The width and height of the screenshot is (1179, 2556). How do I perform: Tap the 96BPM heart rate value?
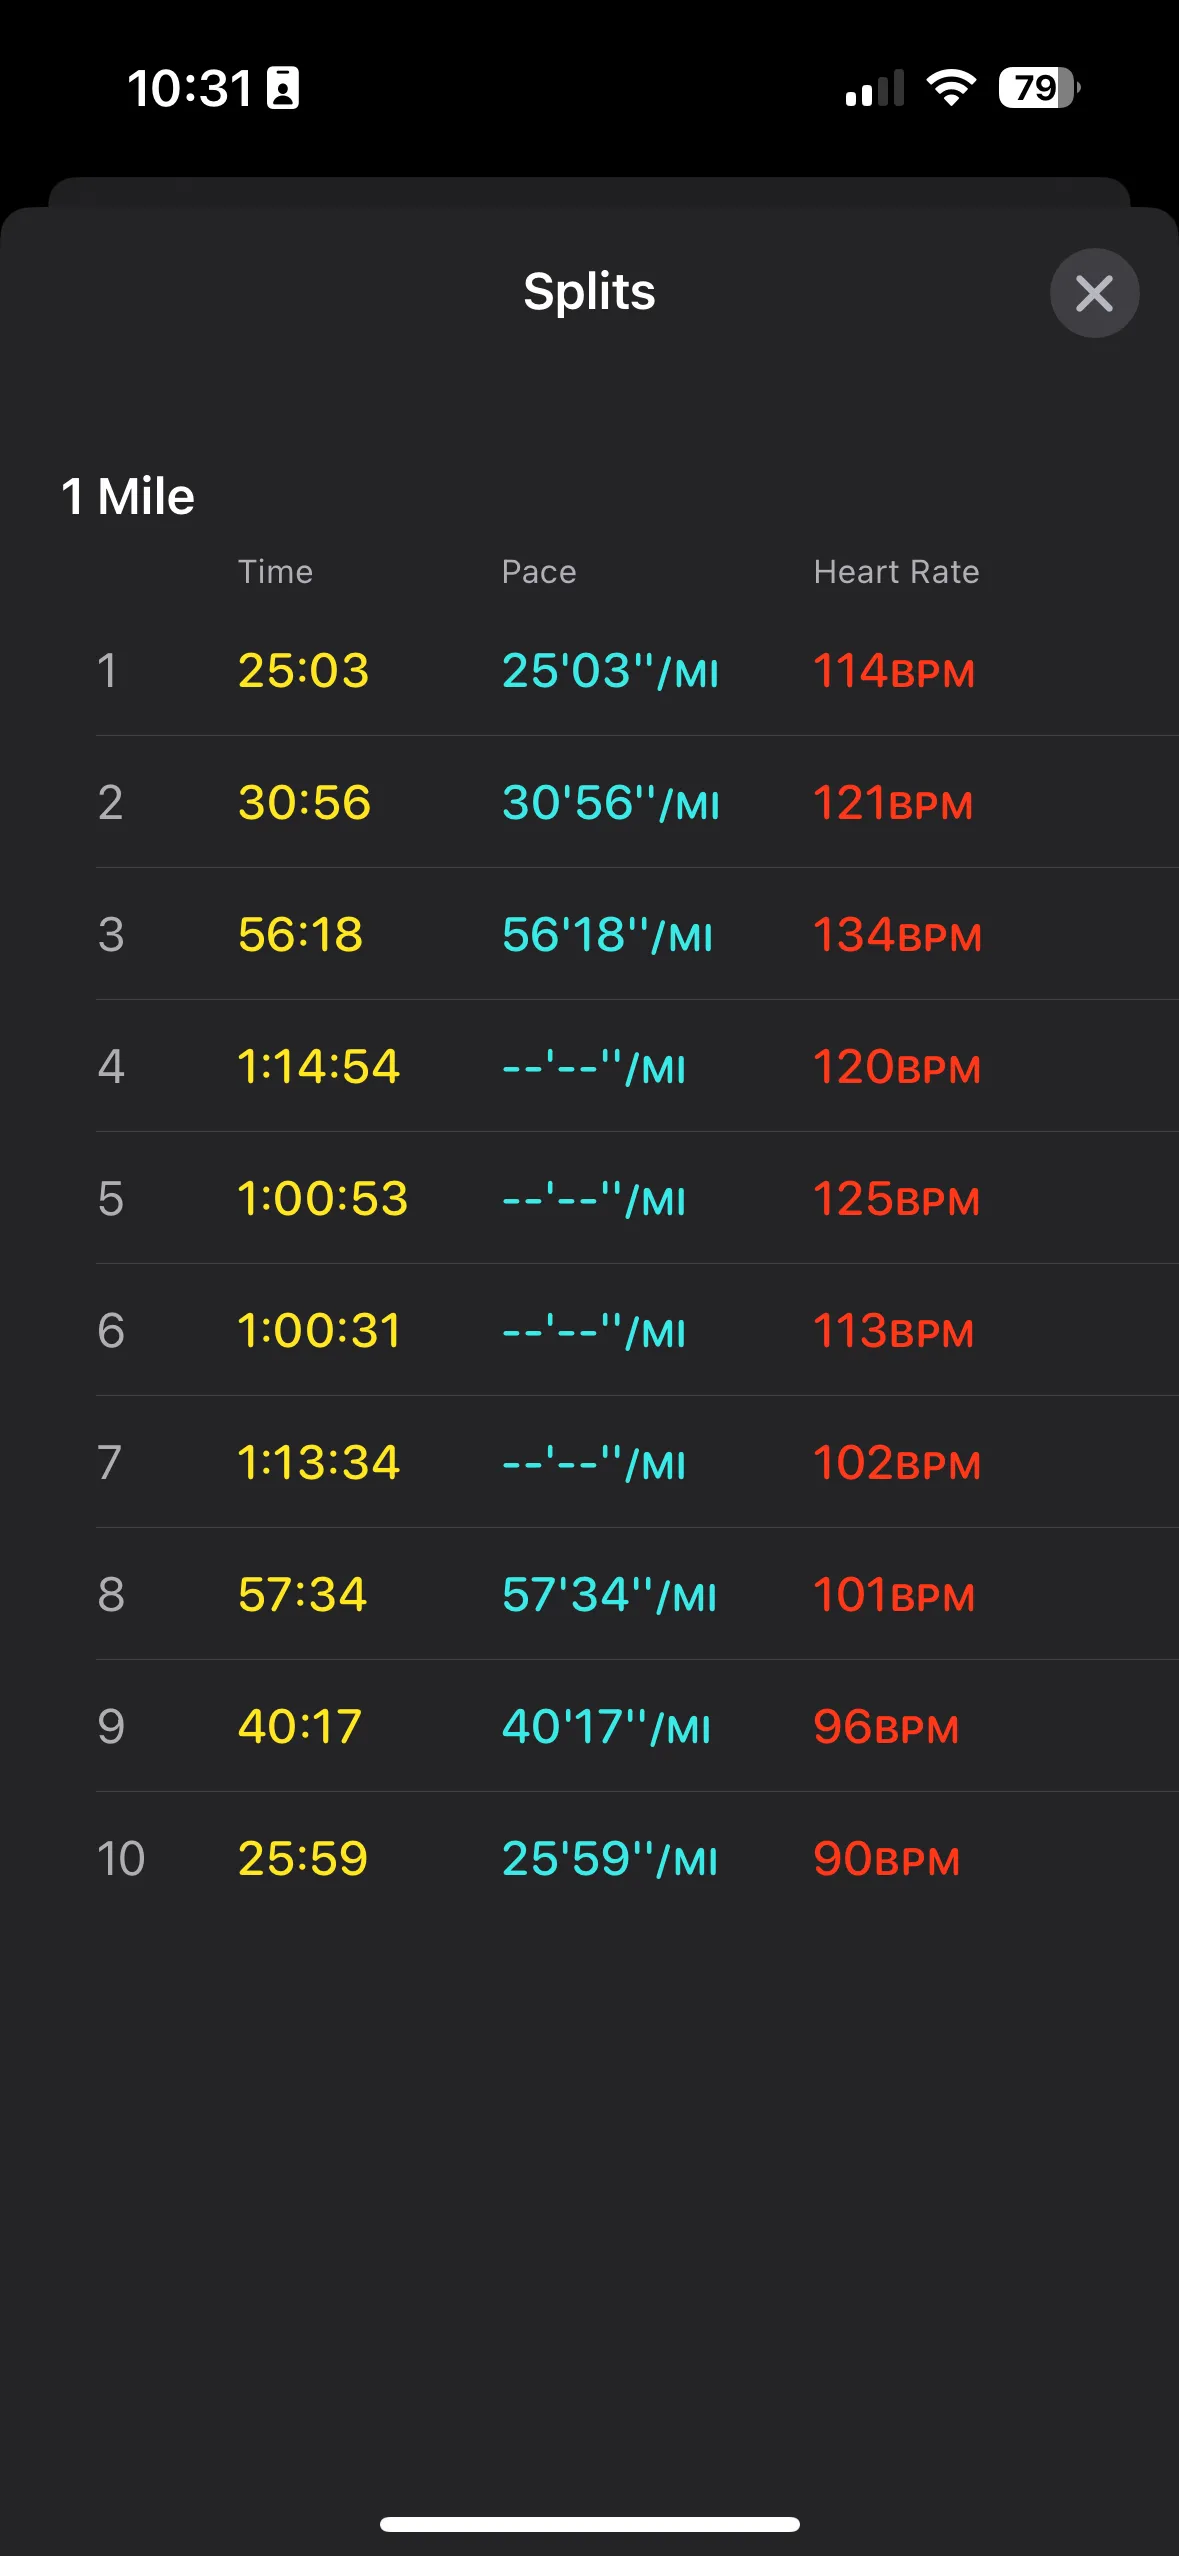(885, 1727)
